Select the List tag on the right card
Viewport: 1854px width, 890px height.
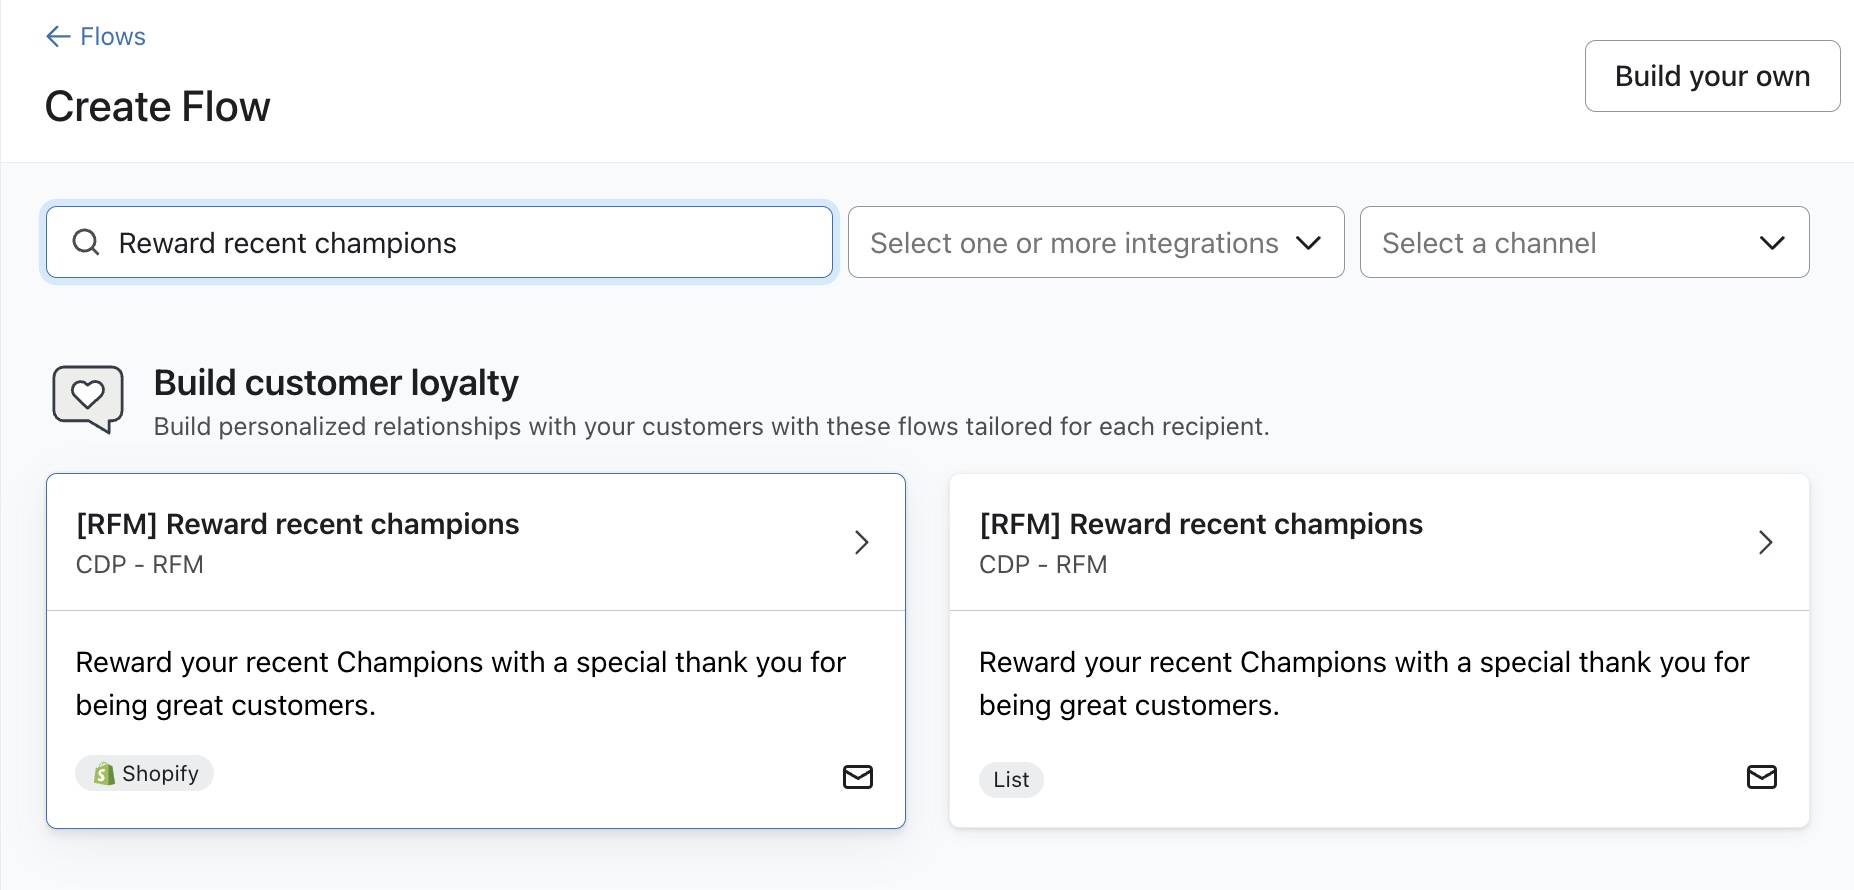click(x=1011, y=779)
